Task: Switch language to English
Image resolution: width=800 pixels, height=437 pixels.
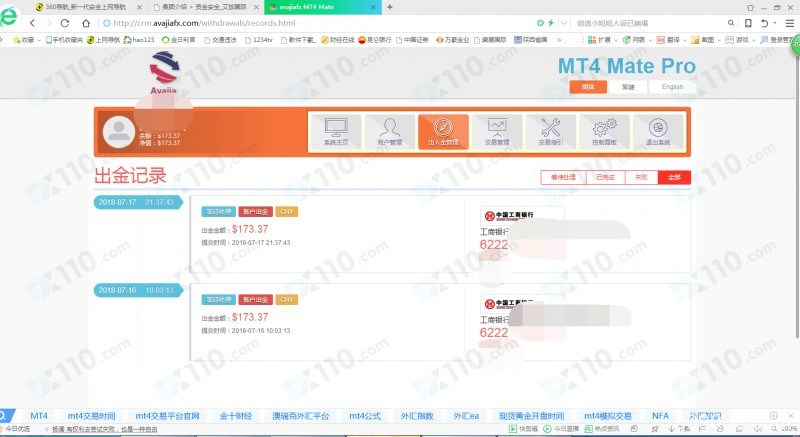Action: click(672, 87)
